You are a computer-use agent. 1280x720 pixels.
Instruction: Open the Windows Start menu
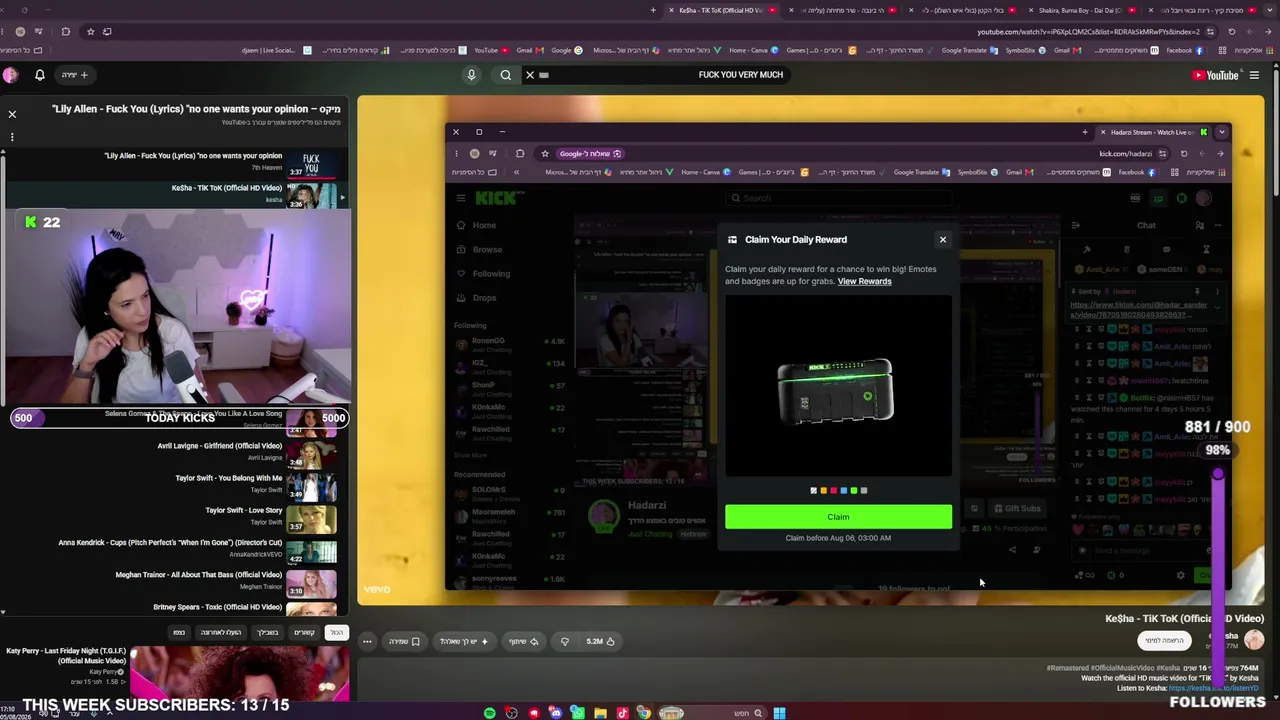[779, 713]
